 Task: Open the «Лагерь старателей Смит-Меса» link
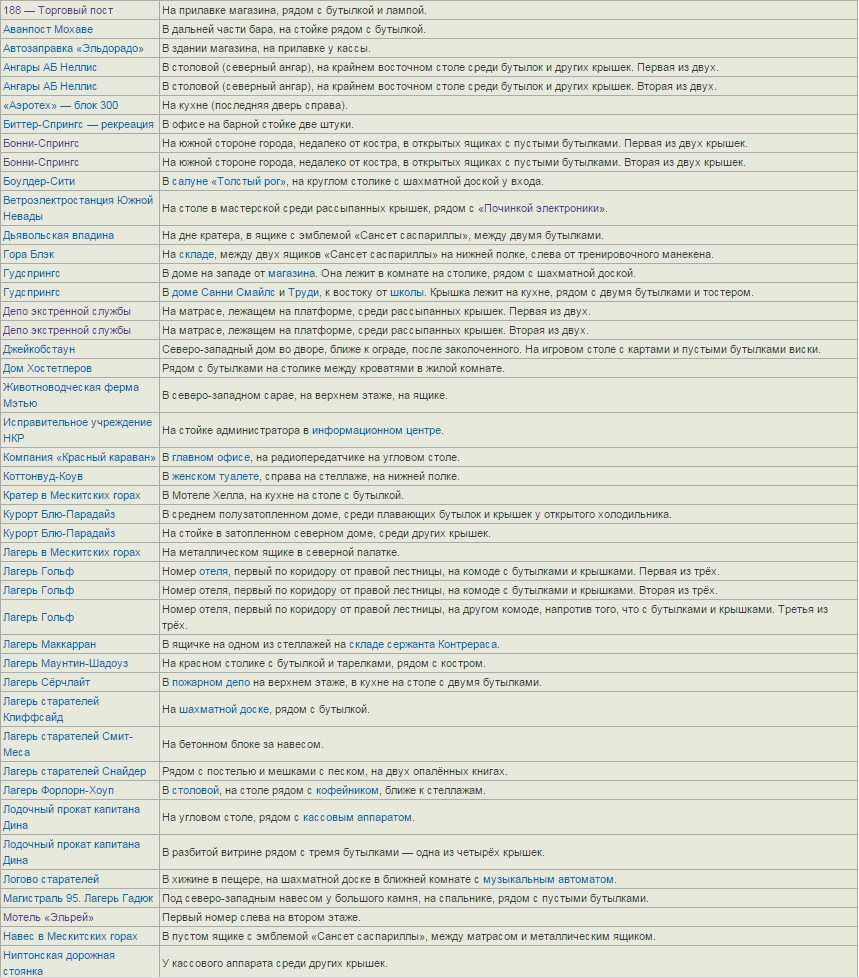(x=68, y=745)
